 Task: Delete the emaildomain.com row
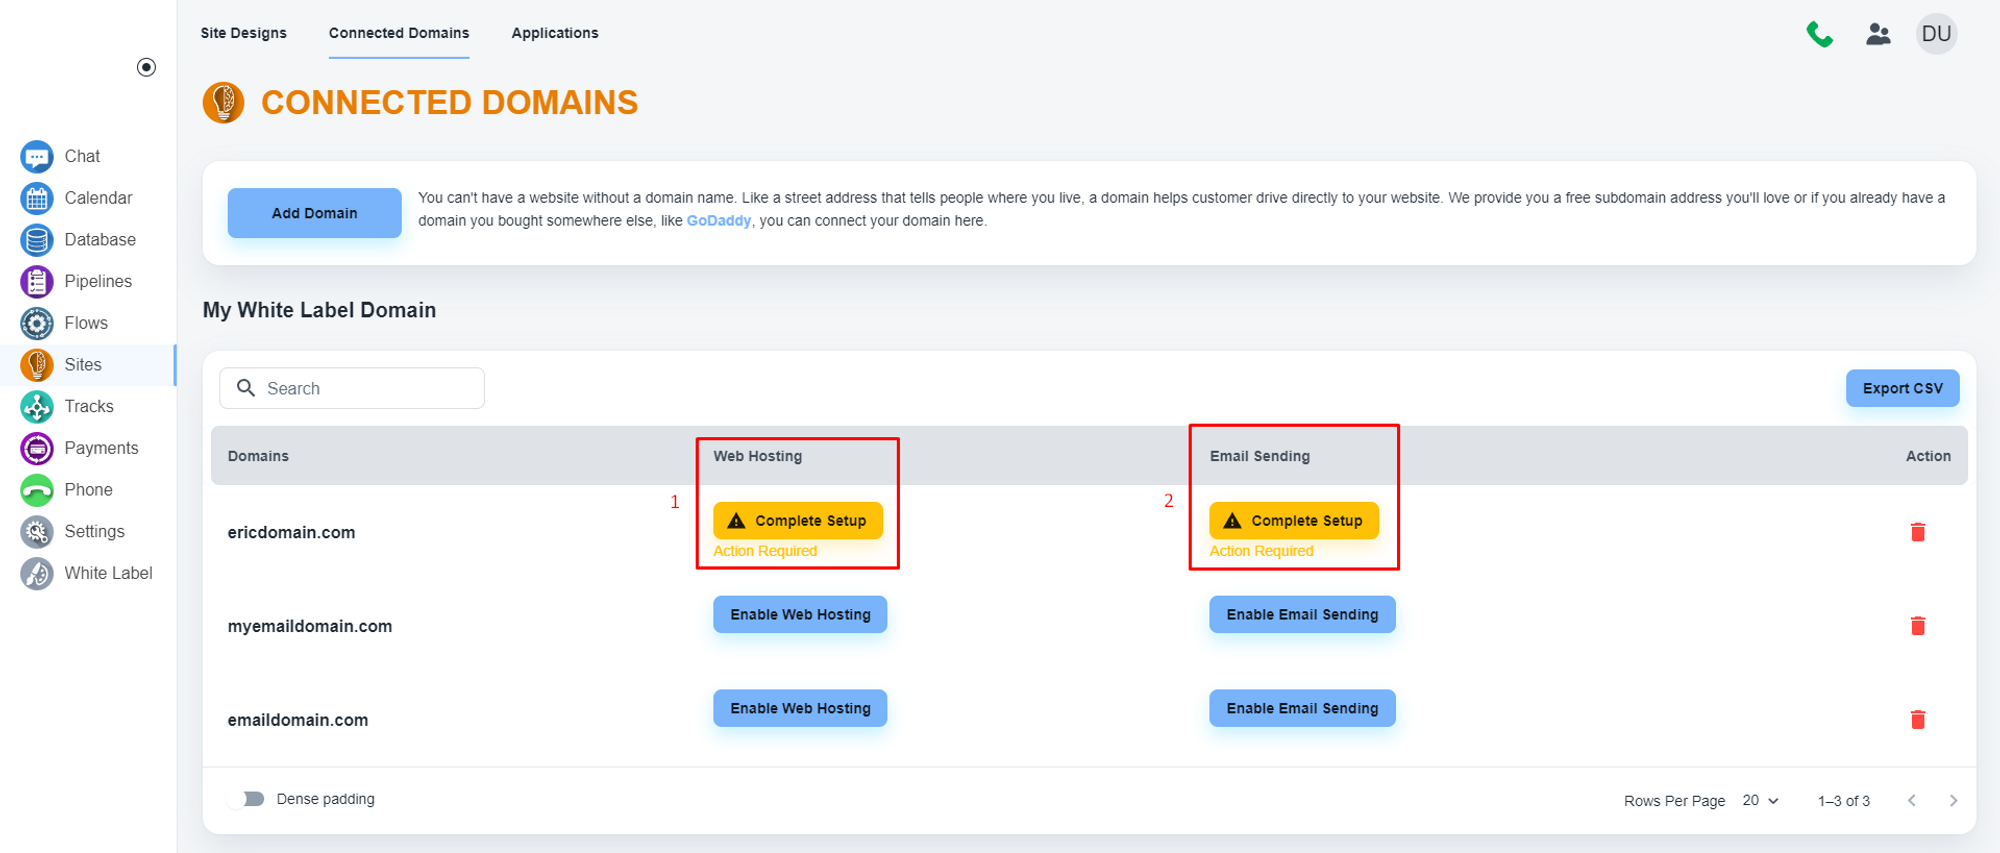coord(1917,720)
